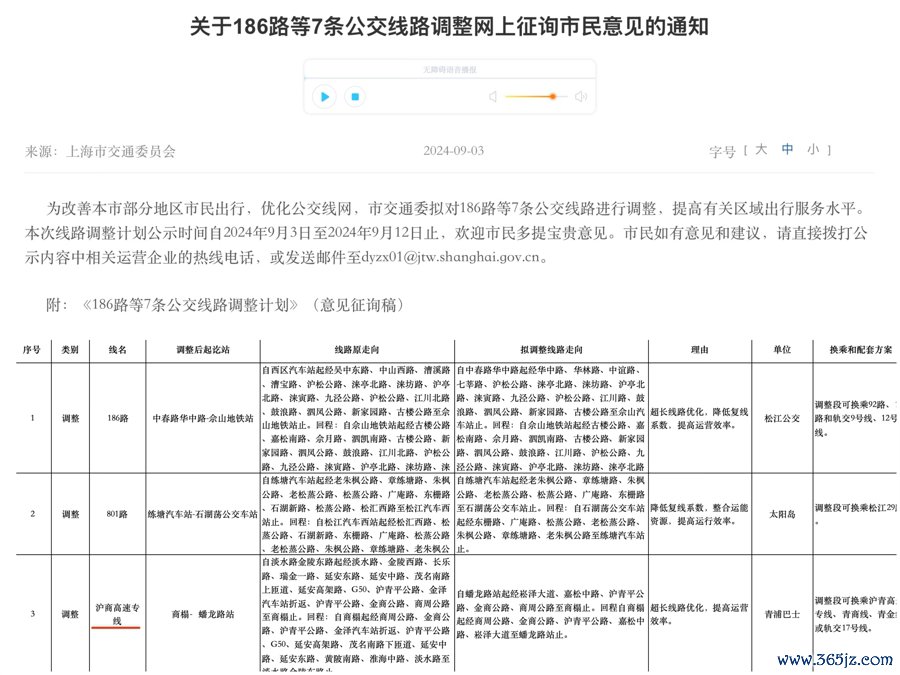Click the attachment title 《186路等7条公交线路调整计划》
Viewport: 900px width, 675px height.
[x=190, y=304]
